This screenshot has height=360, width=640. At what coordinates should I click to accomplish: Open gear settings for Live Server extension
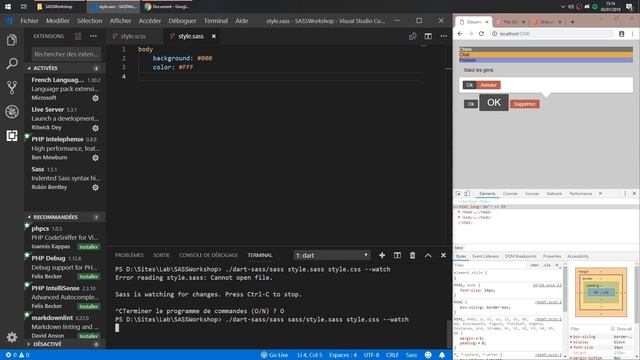click(96, 128)
